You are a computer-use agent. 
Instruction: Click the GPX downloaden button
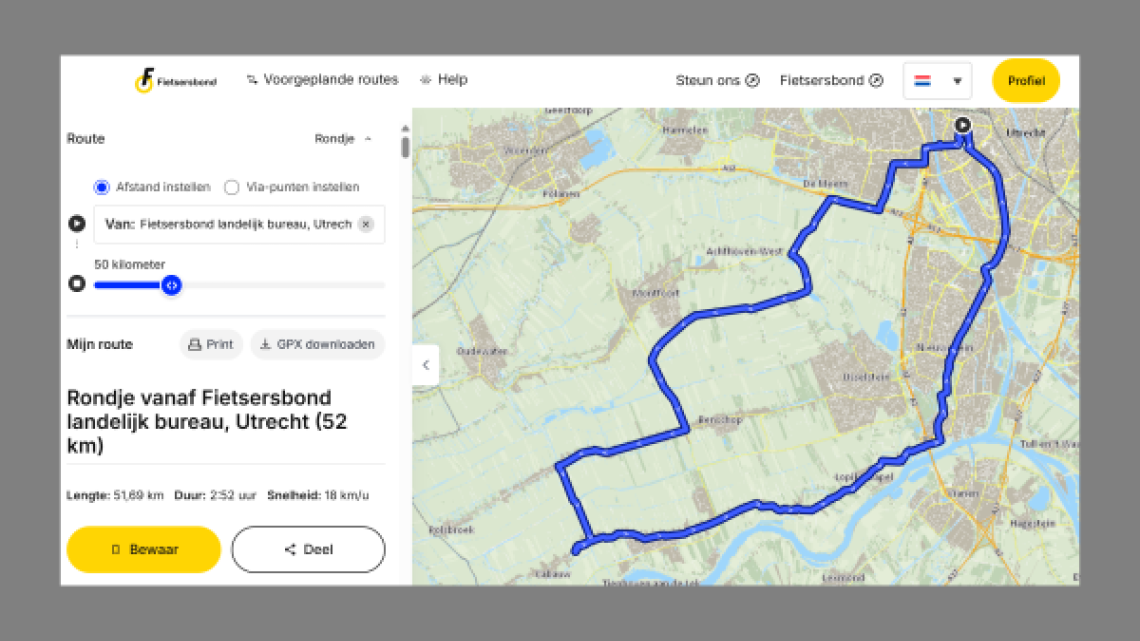click(317, 344)
